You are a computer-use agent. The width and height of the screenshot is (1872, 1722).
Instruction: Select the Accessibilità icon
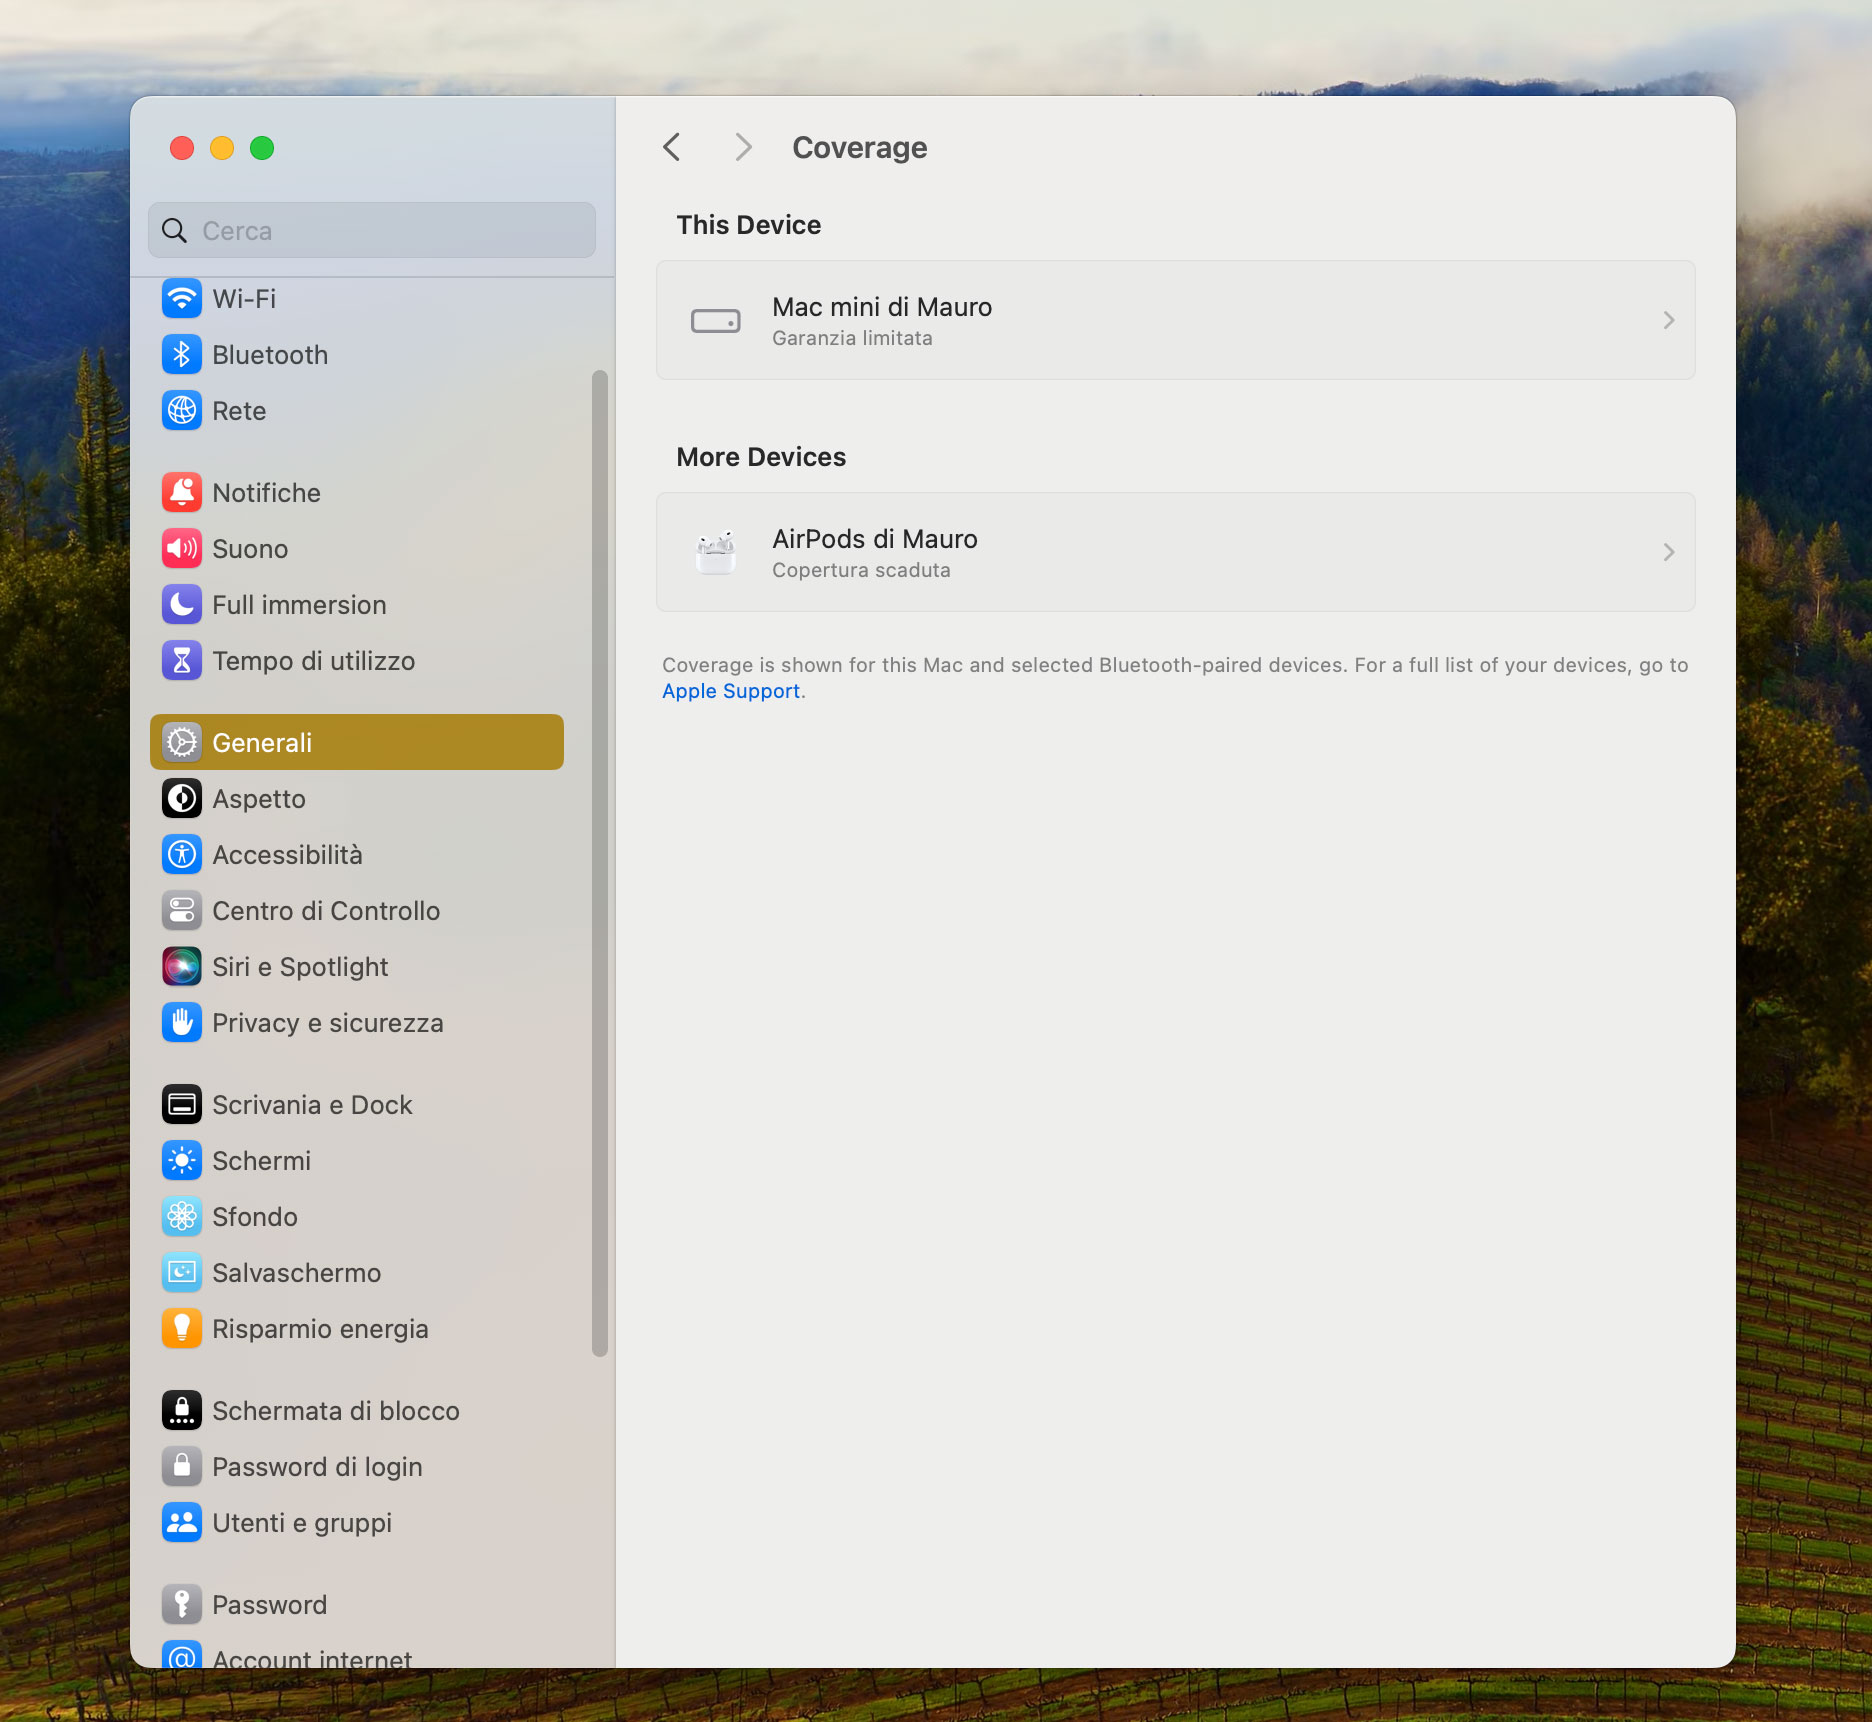(x=182, y=854)
